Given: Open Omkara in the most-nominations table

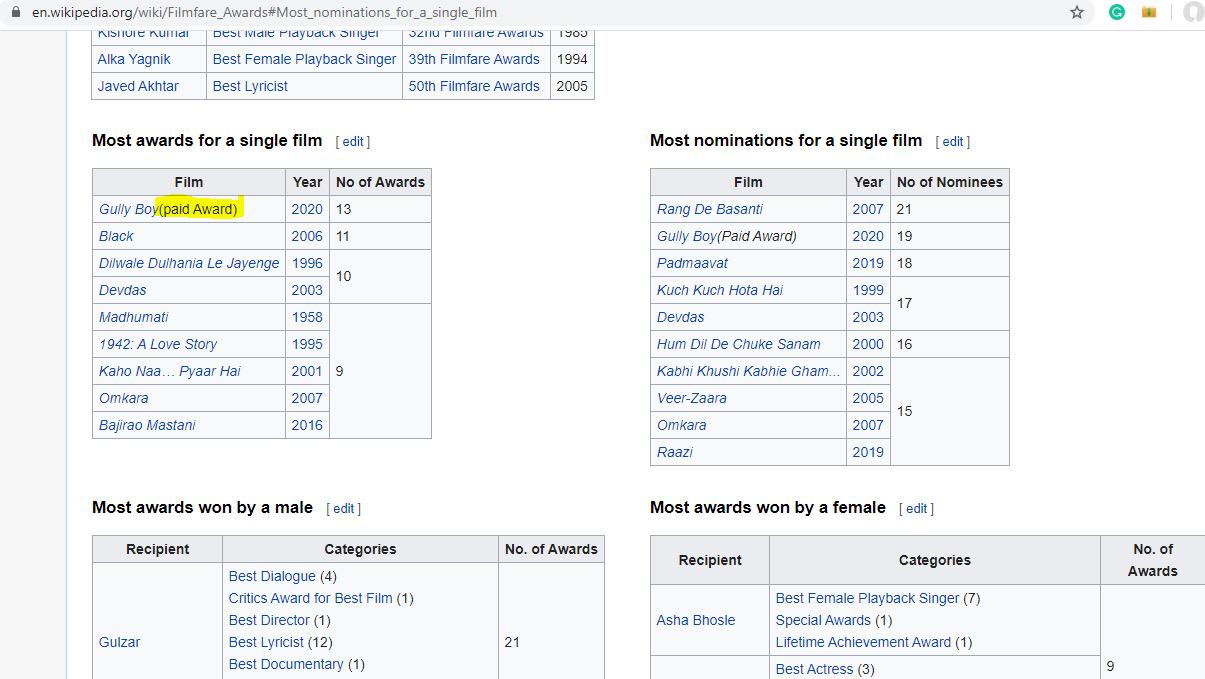Looking at the screenshot, I should (x=682, y=425).
